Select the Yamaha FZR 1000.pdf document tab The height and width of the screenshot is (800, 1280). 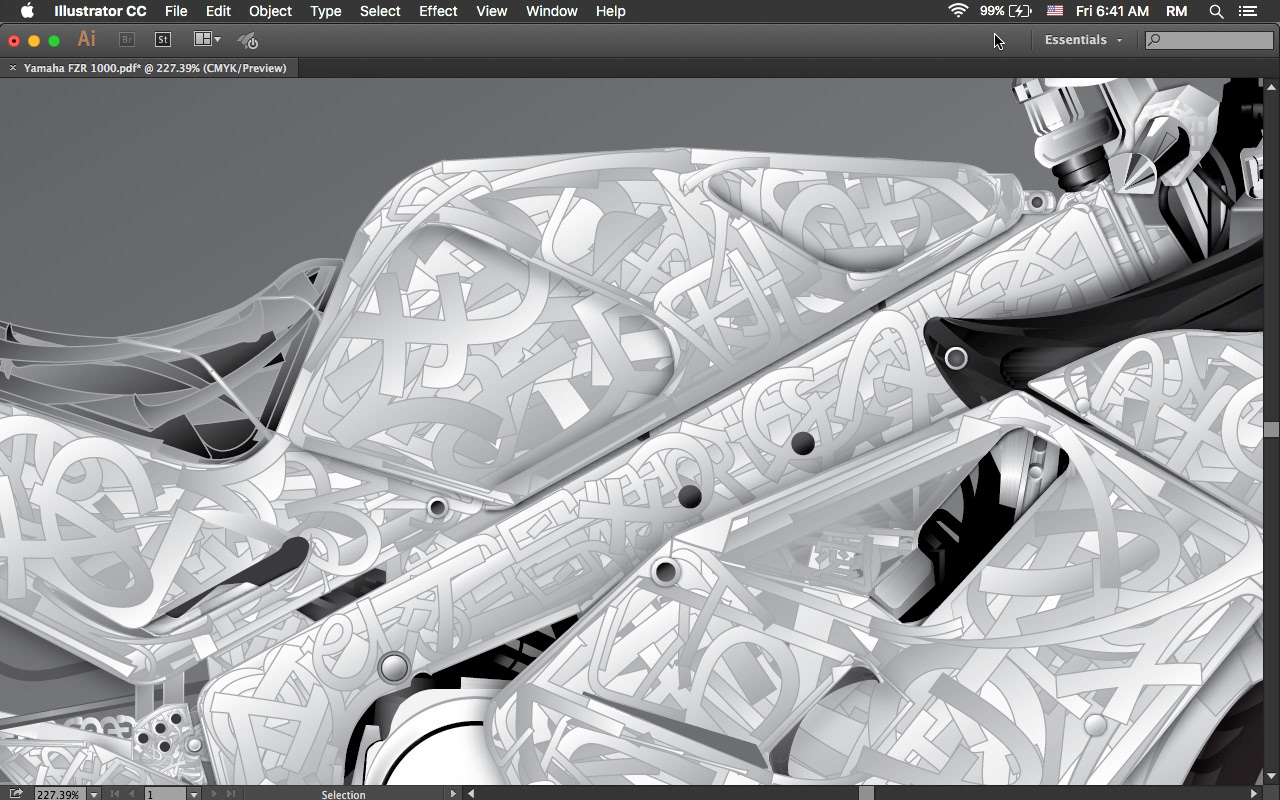coord(155,68)
